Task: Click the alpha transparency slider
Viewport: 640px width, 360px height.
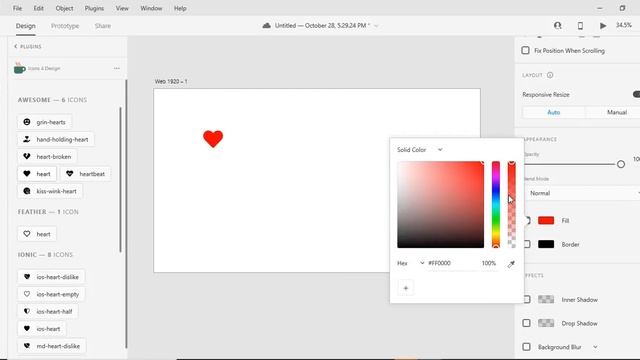Action: click(511, 204)
